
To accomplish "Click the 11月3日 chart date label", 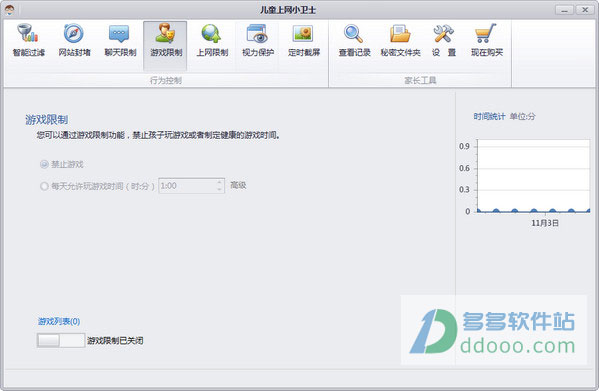I will pyautogui.click(x=545, y=223).
